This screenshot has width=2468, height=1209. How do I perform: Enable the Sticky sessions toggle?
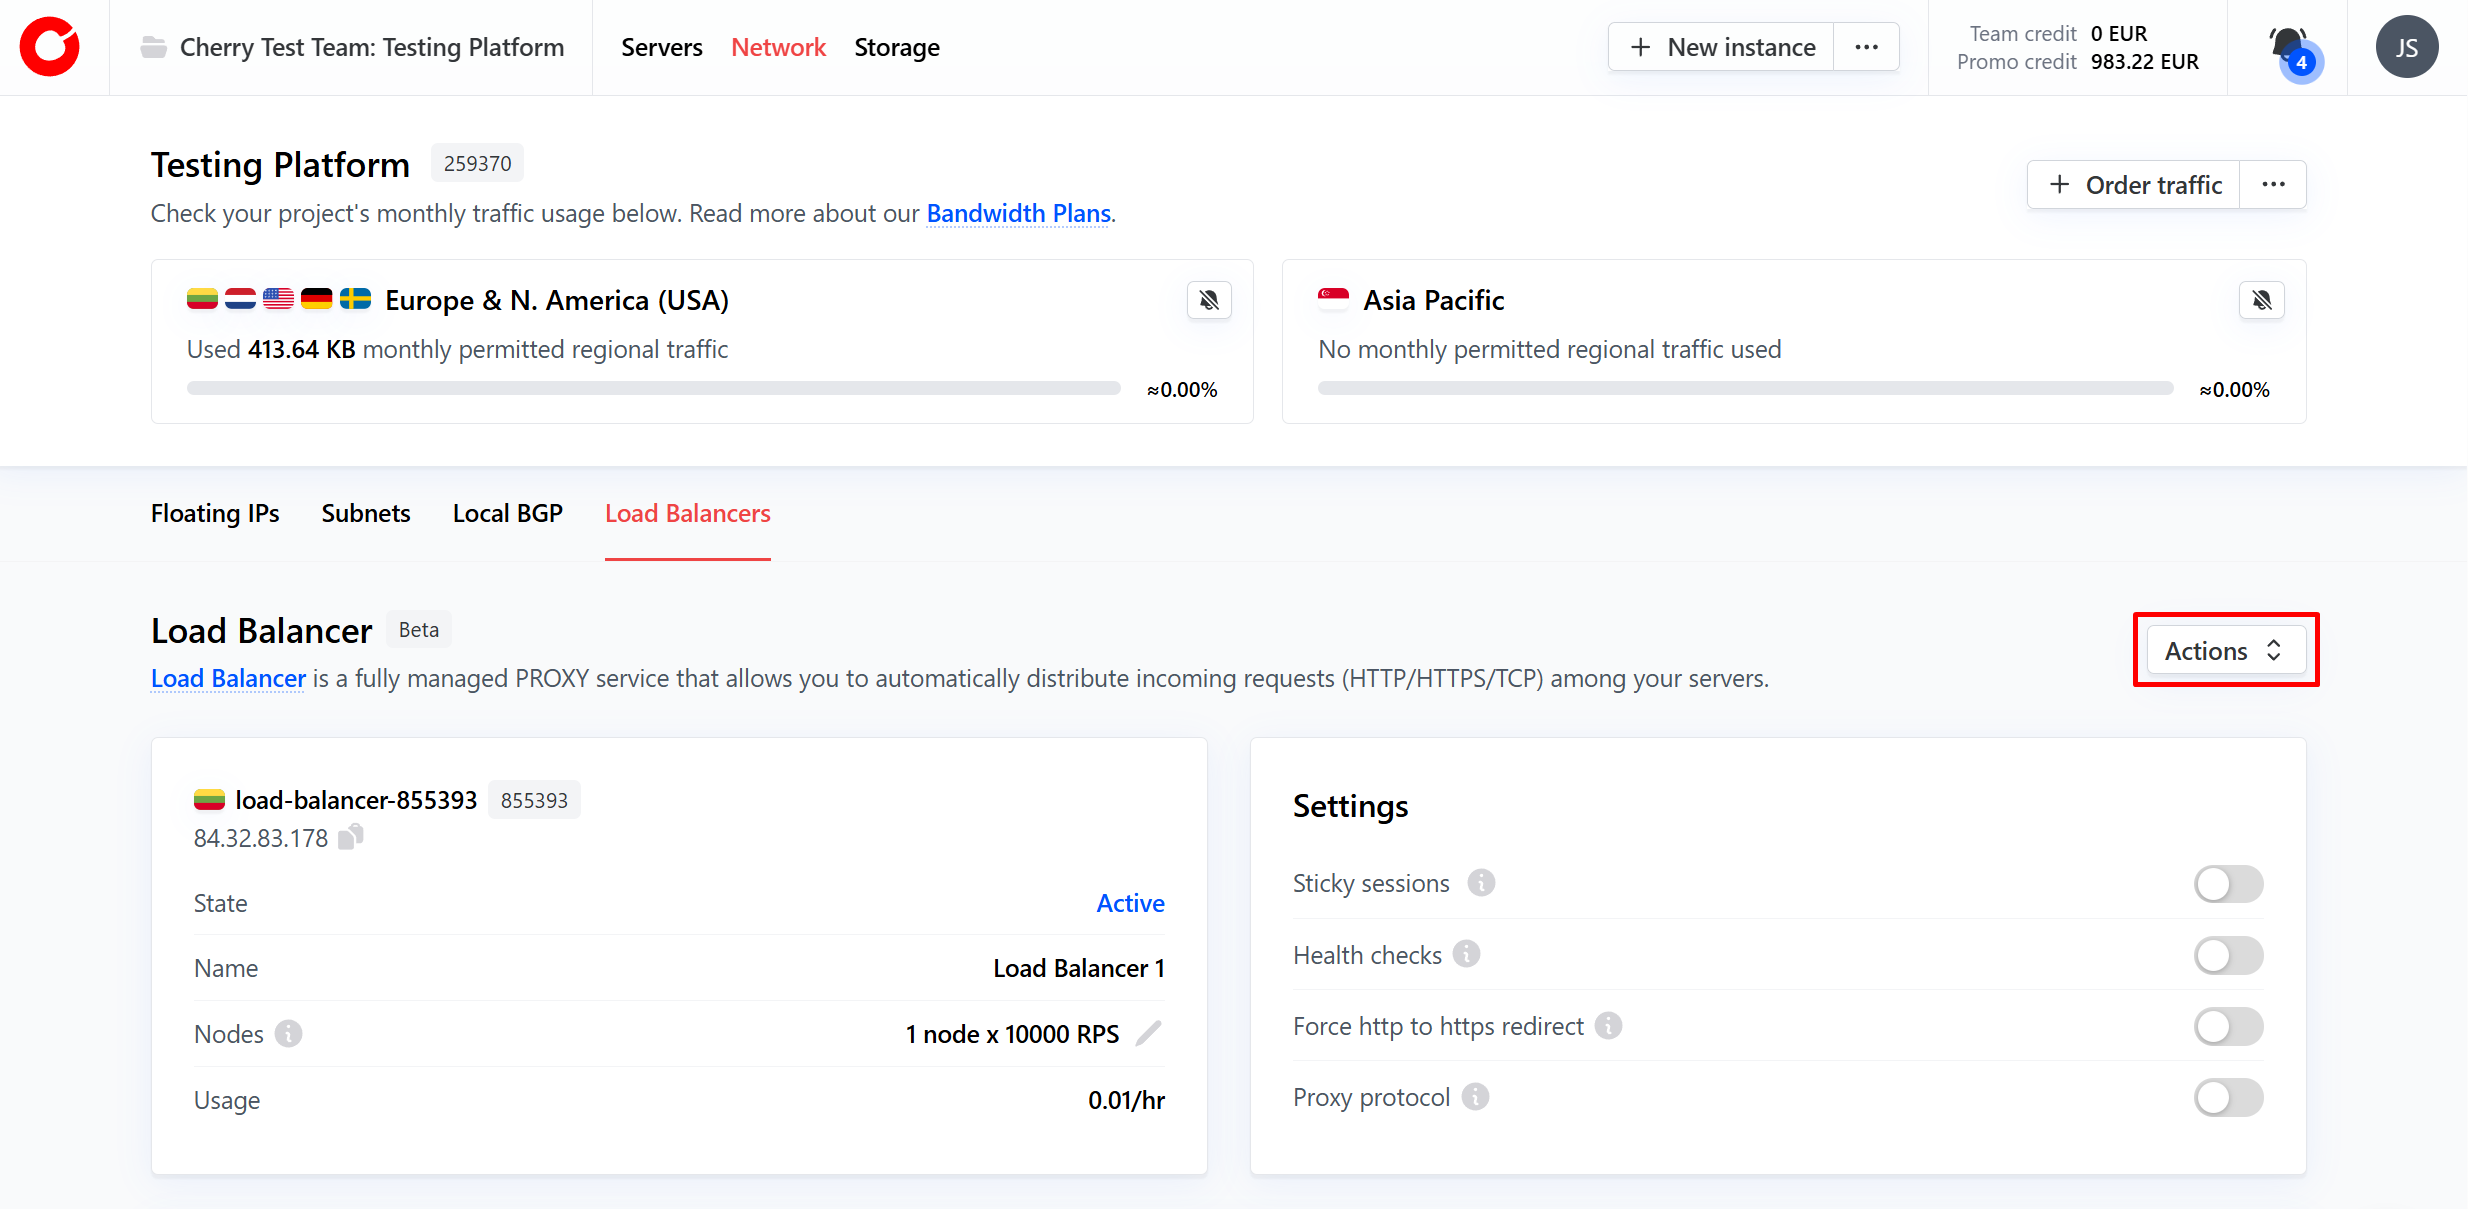(2228, 884)
